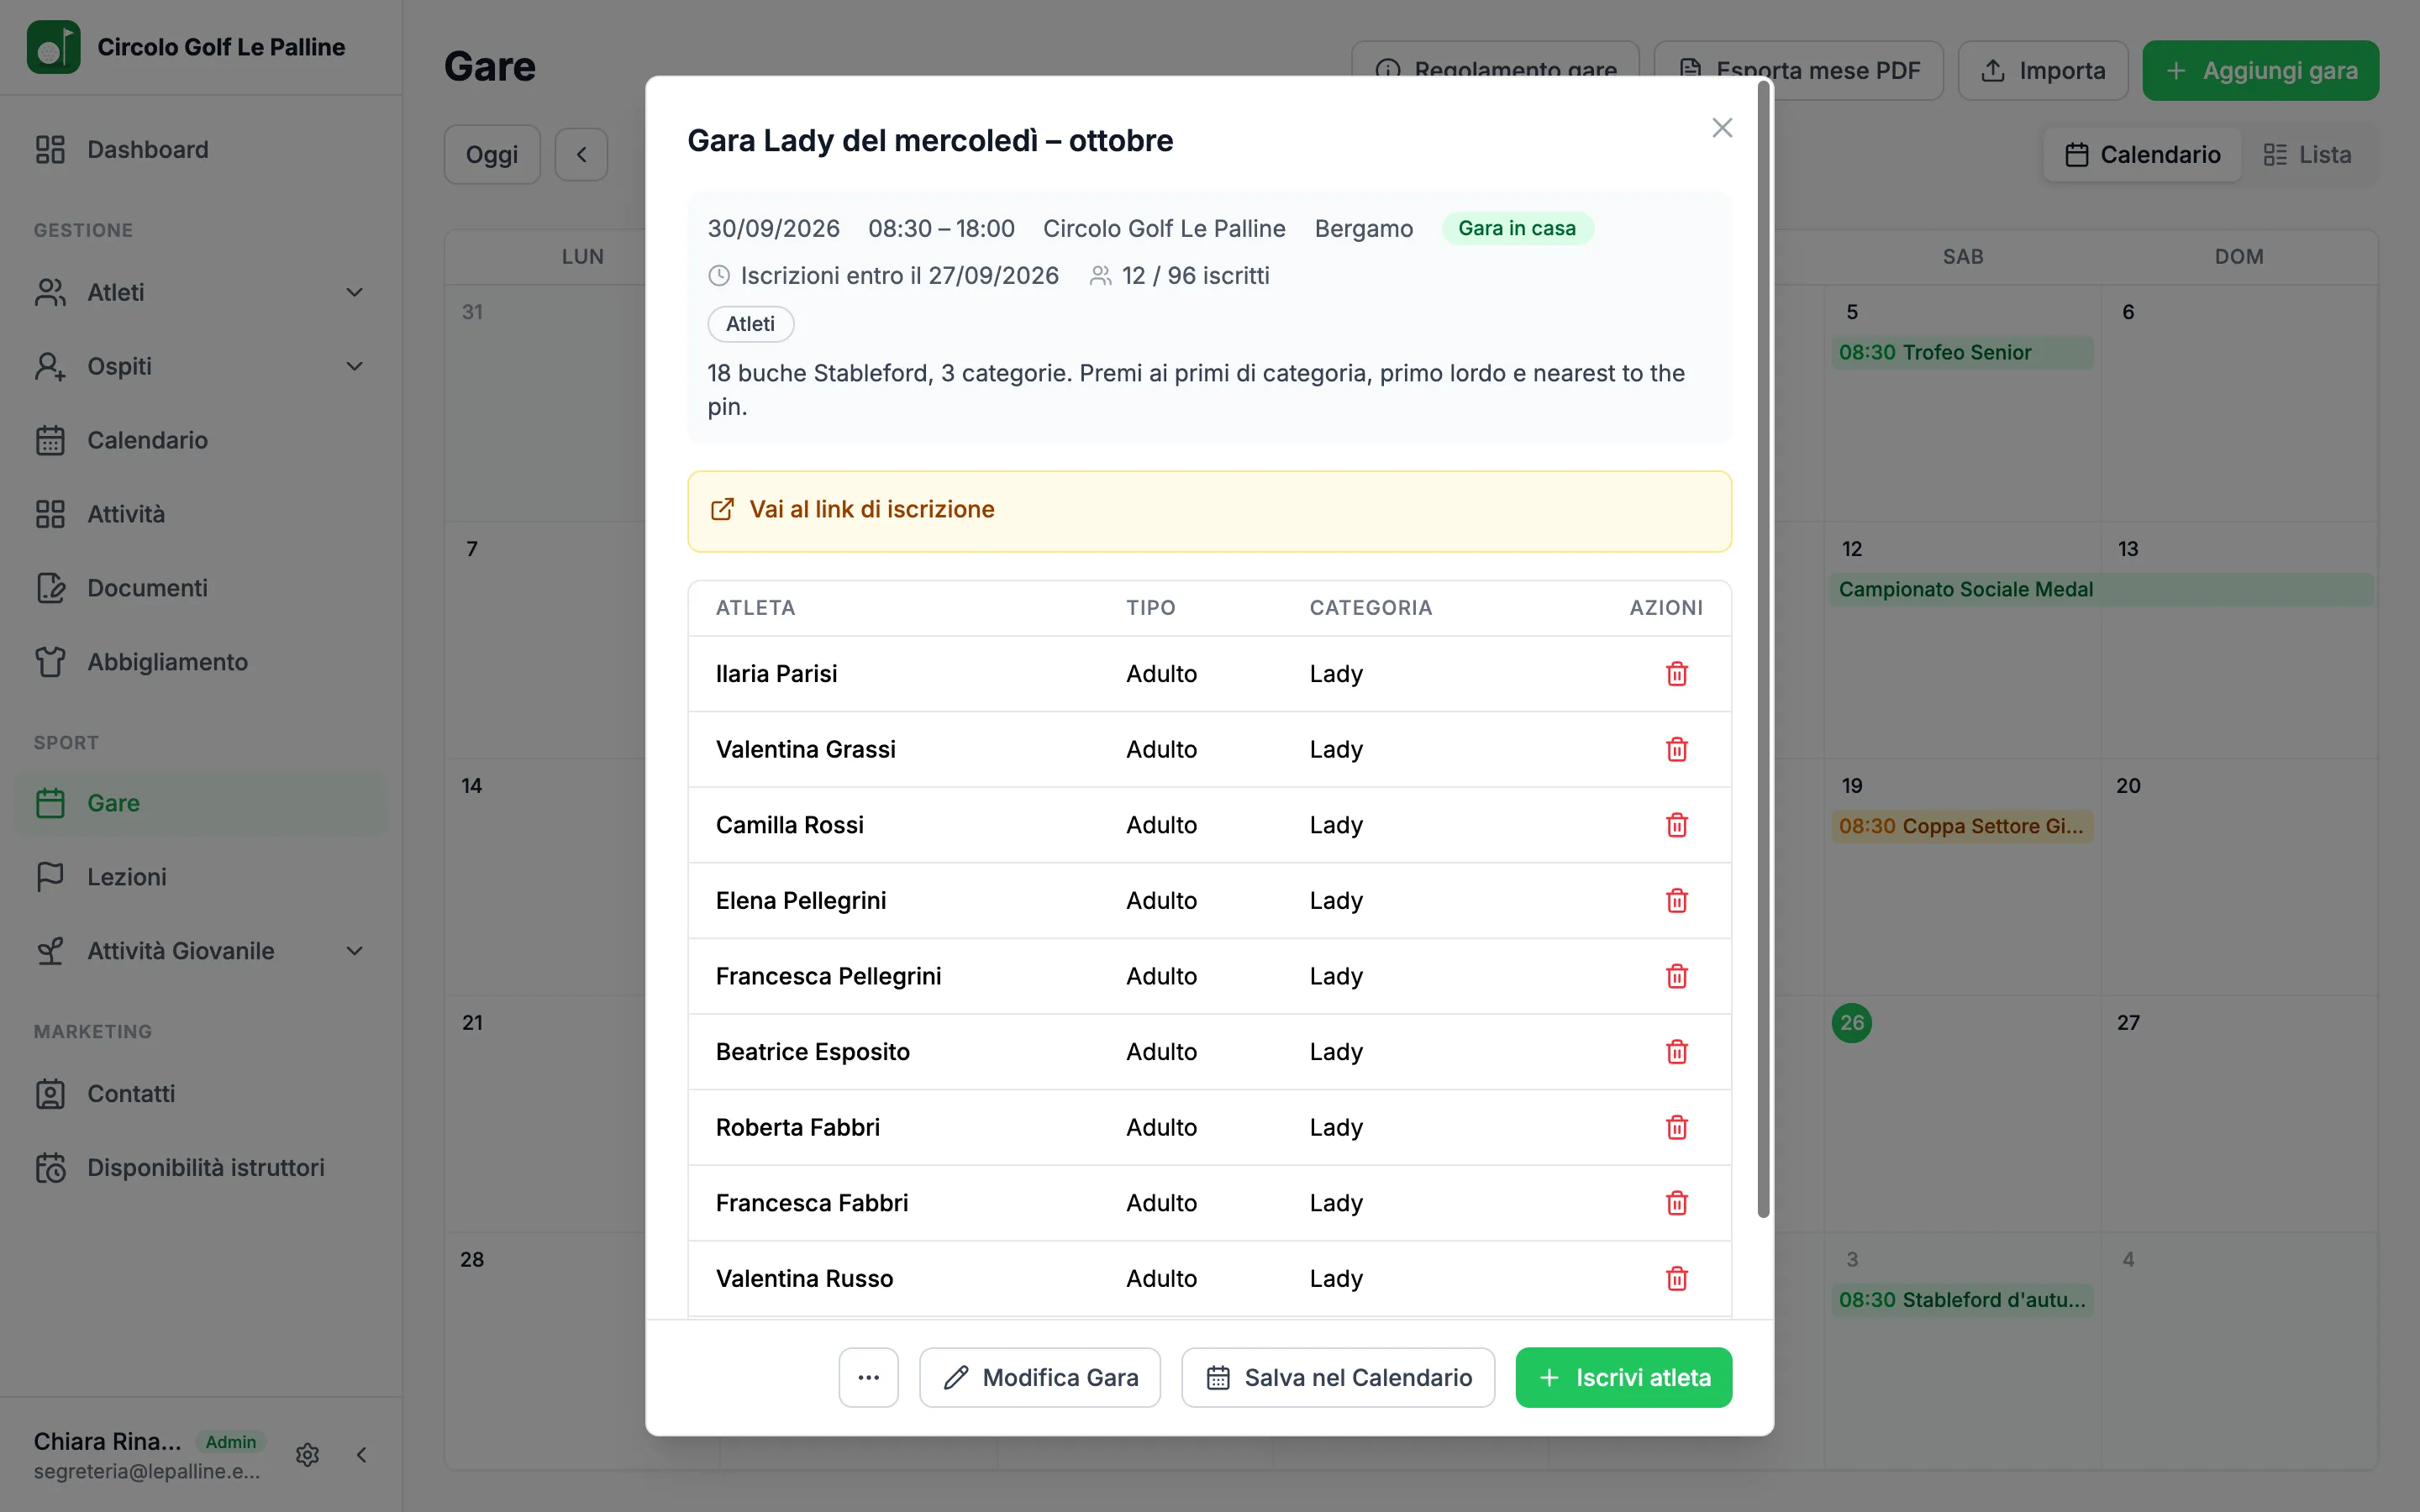
Task: Click the Importa button
Action: point(2043,71)
